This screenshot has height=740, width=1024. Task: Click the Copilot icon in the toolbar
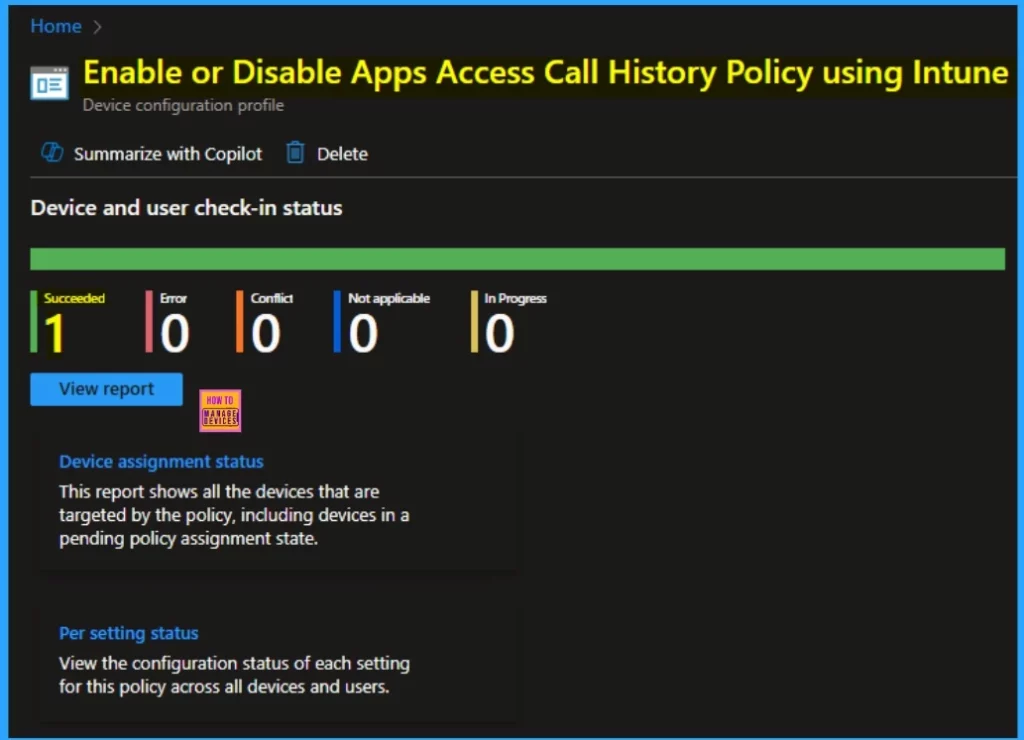[x=52, y=152]
